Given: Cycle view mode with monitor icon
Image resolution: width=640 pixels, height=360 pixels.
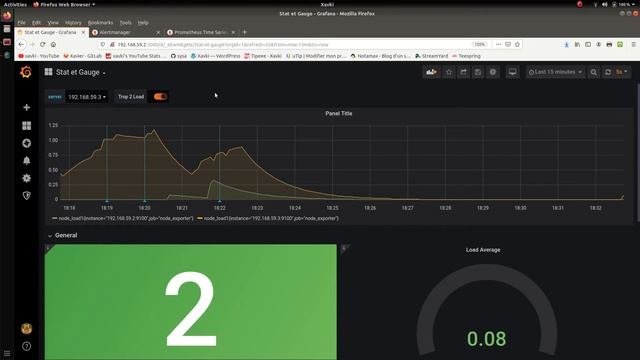Looking at the screenshot, I should [512, 72].
